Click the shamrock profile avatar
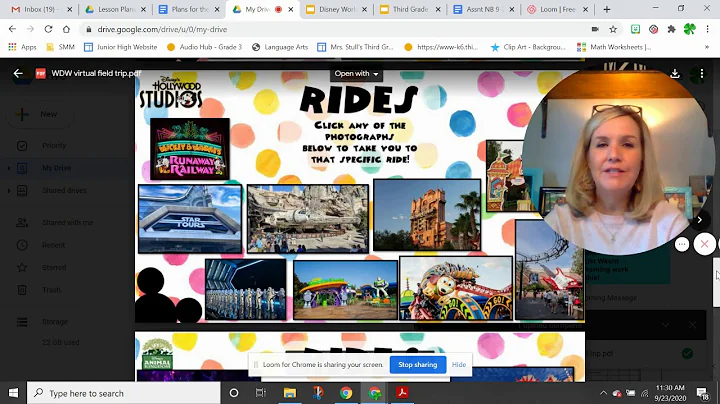This screenshot has width=720, height=404. tap(689, 29)
